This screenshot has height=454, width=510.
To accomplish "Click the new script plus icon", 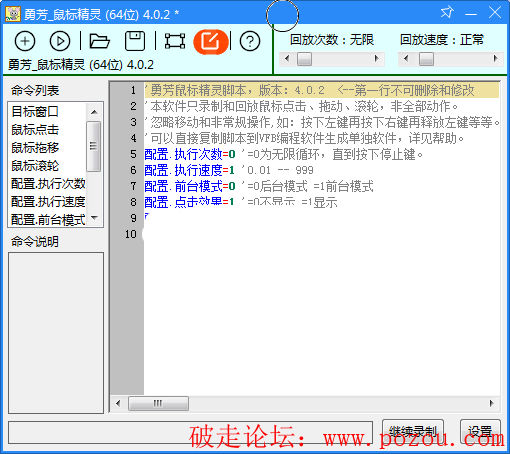I will tap(25, 41).
